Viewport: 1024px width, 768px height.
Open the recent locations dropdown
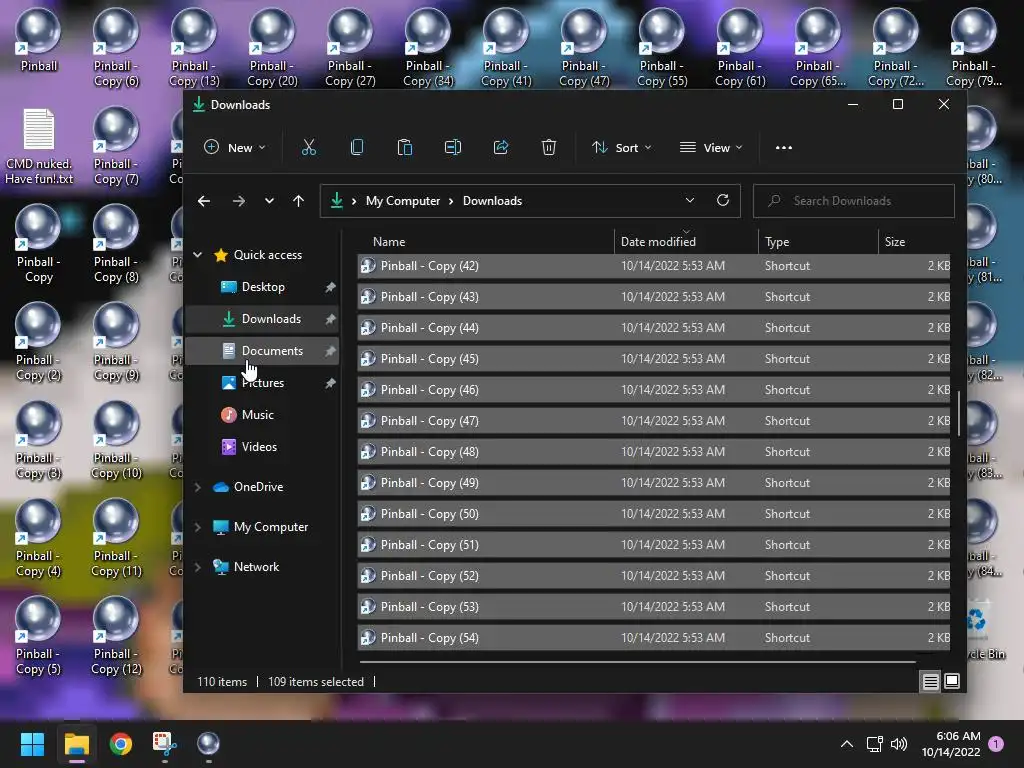[269, 201]
